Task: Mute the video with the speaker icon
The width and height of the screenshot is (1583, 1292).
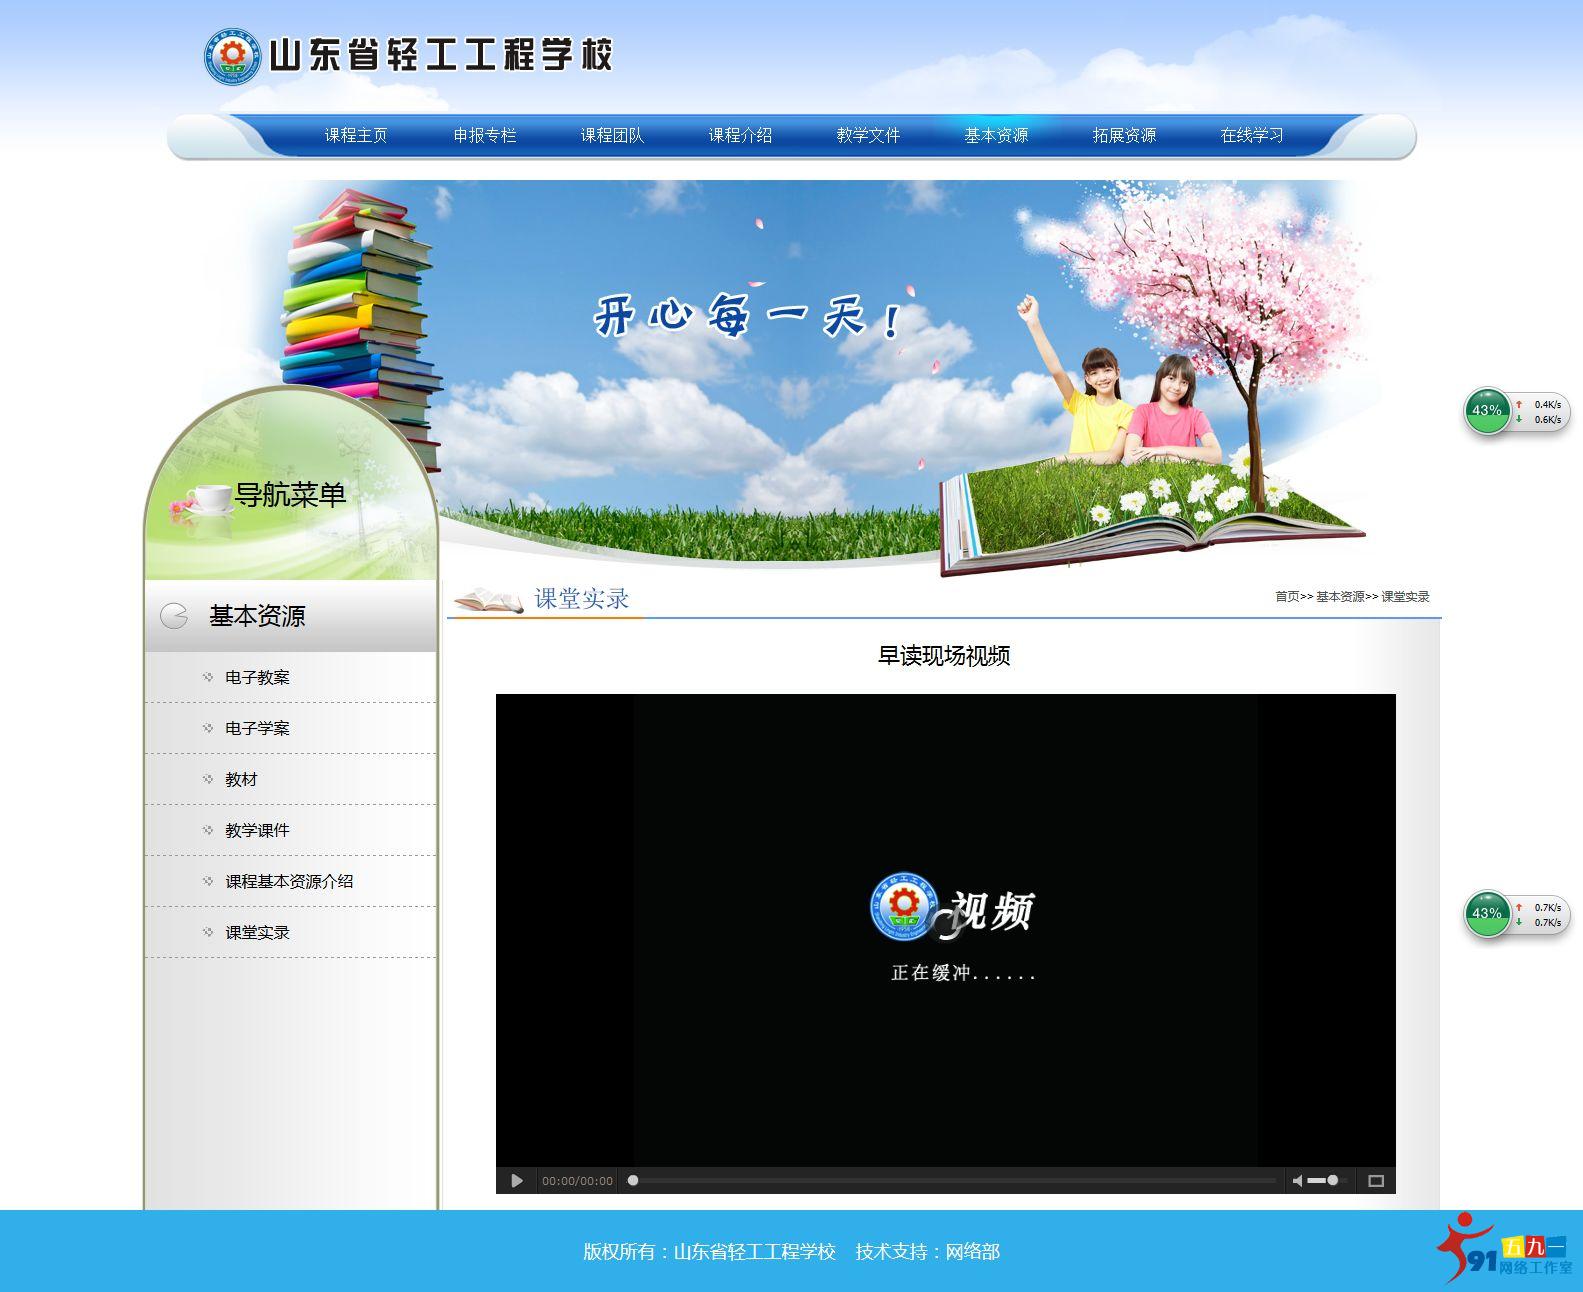Action: coord(1297,1181)
